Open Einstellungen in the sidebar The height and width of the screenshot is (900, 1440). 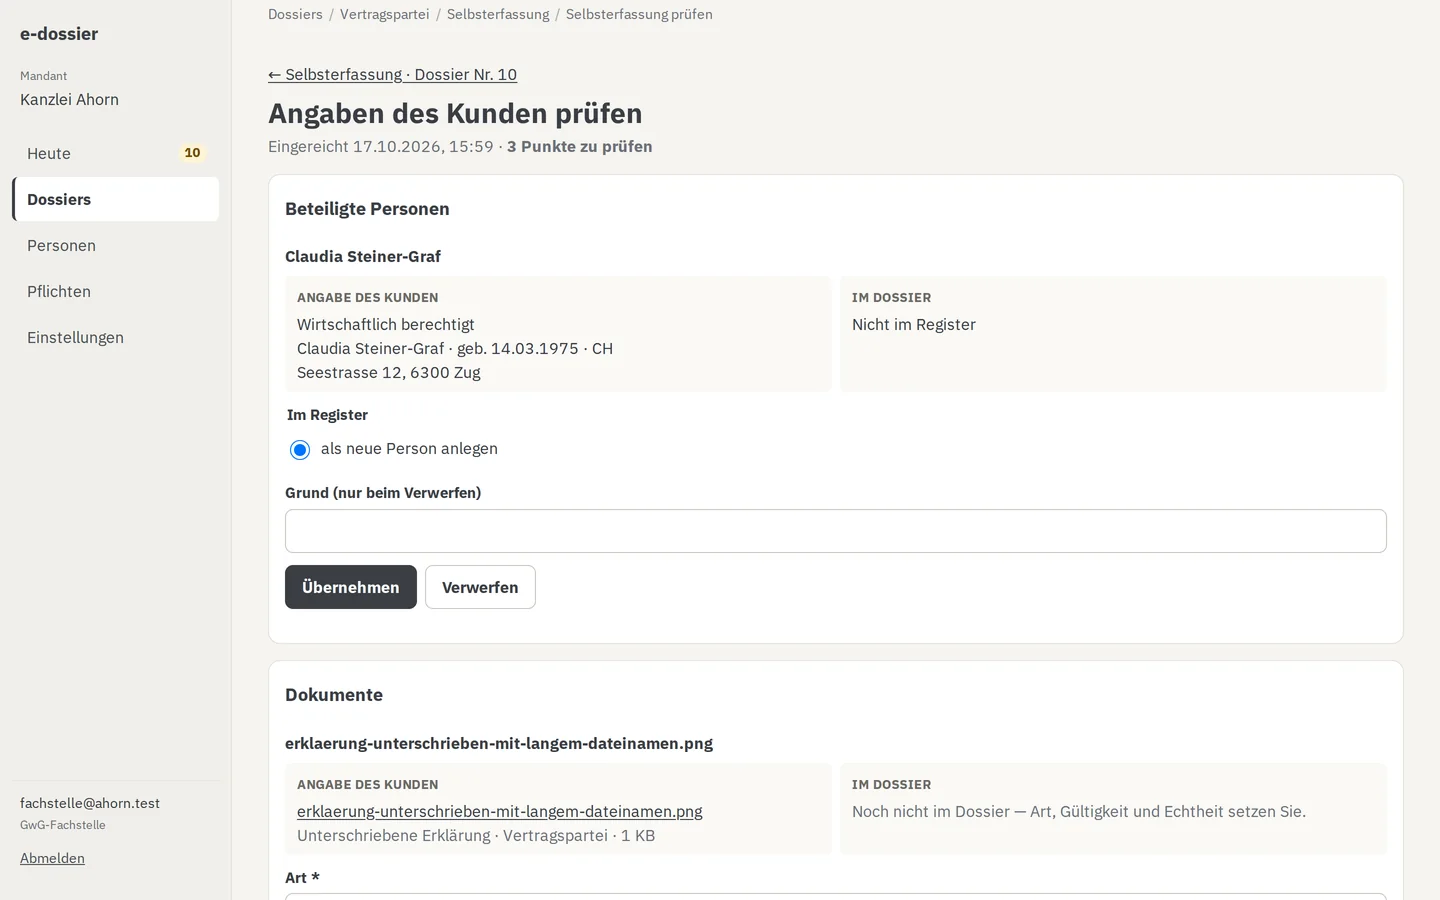coord(116,337)
